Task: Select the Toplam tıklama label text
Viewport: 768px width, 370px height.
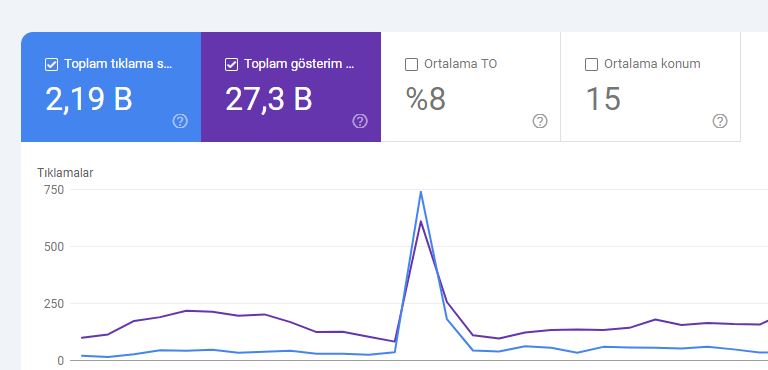Action: pyautogui.click(x=118, y=64)
